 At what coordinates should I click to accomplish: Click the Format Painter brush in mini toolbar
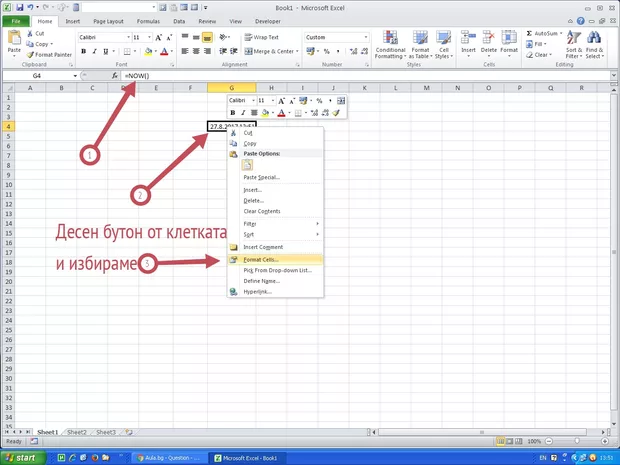[337, 113]
